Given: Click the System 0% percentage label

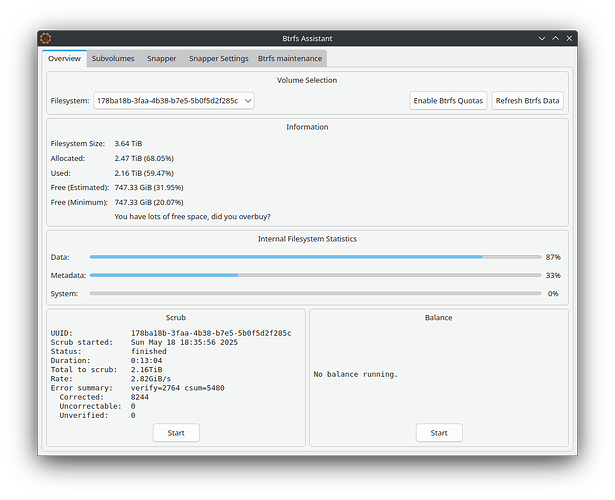Looking at the screenshot, I should pos(553,293).
